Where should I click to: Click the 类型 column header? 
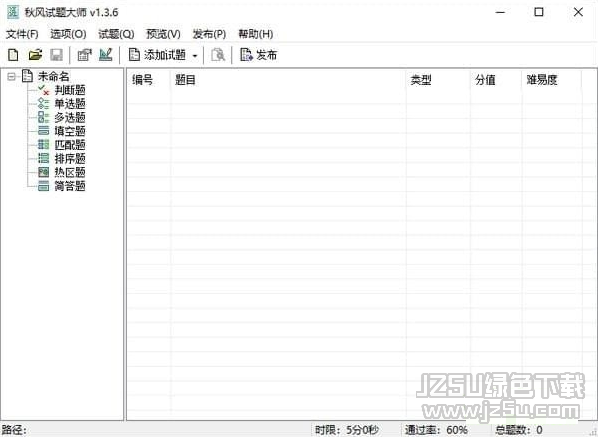tap(439, 80)
